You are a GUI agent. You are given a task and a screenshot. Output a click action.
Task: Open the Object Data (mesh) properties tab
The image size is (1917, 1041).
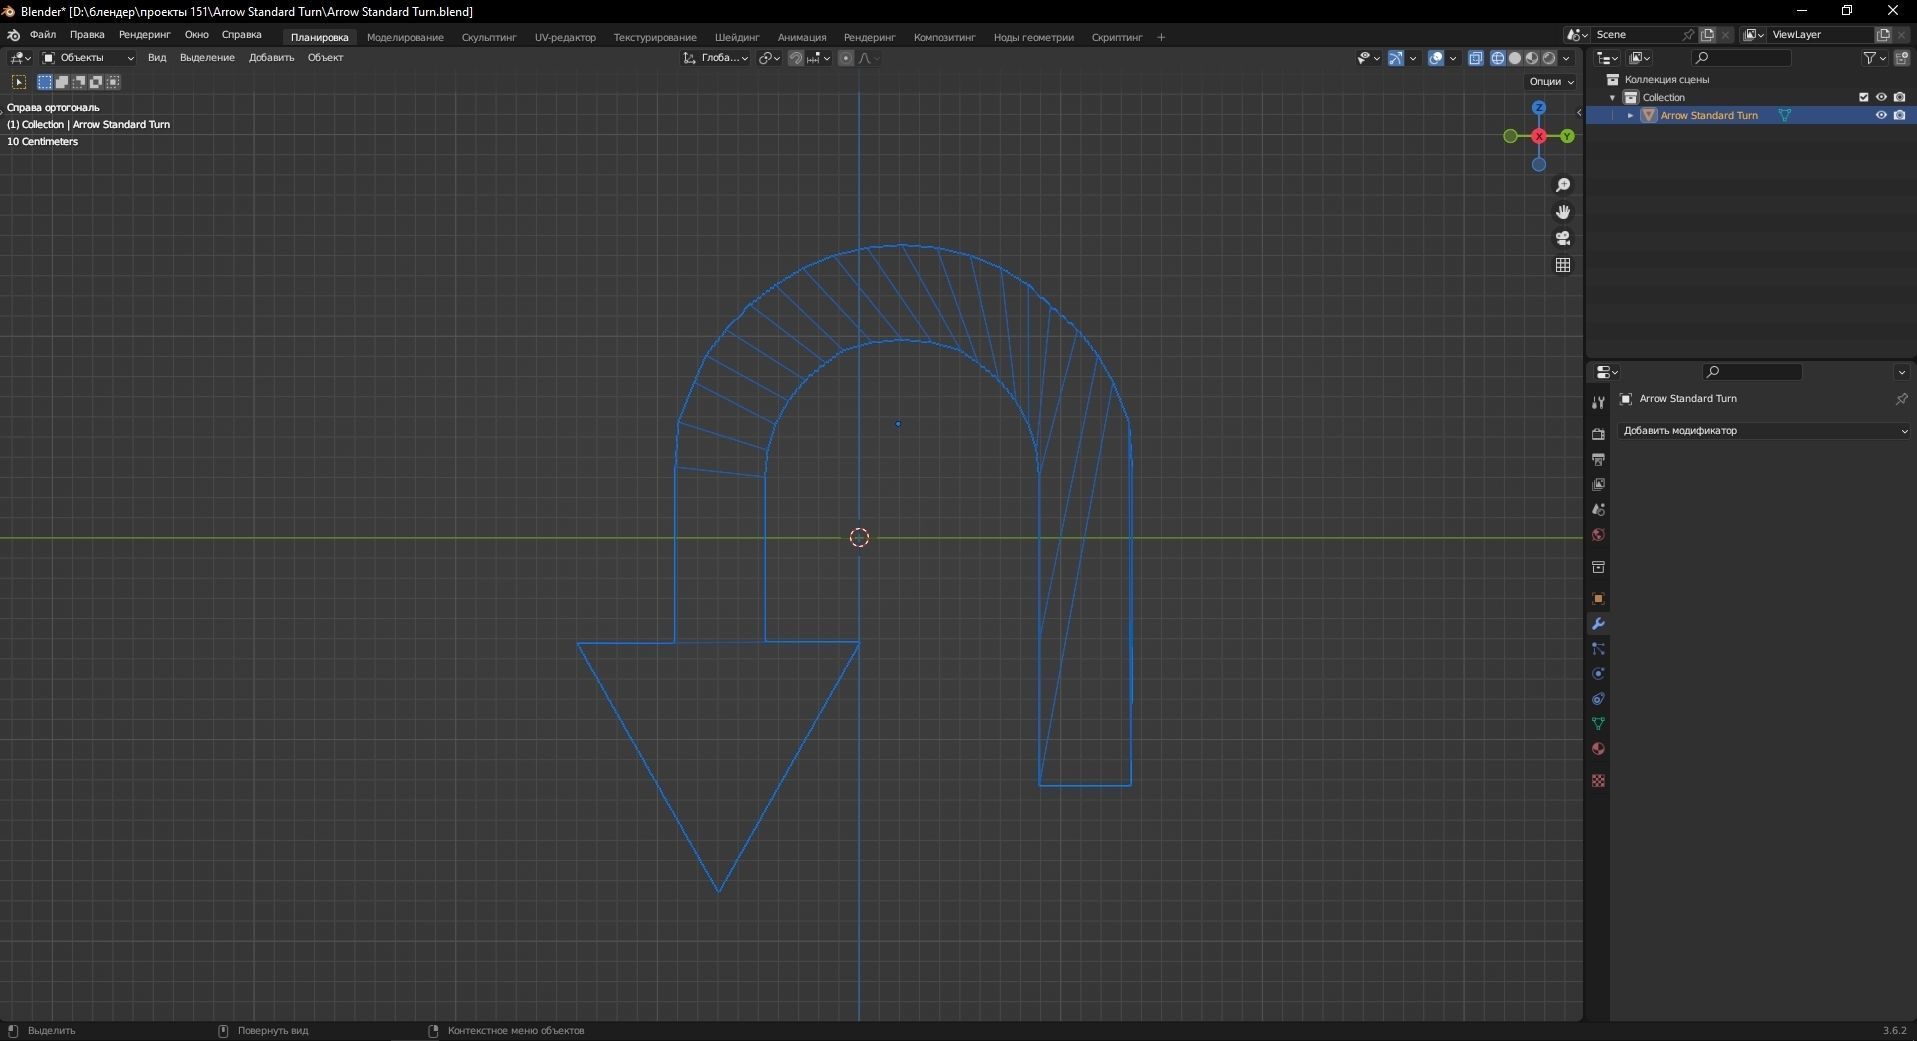(x=1598, y=723)
